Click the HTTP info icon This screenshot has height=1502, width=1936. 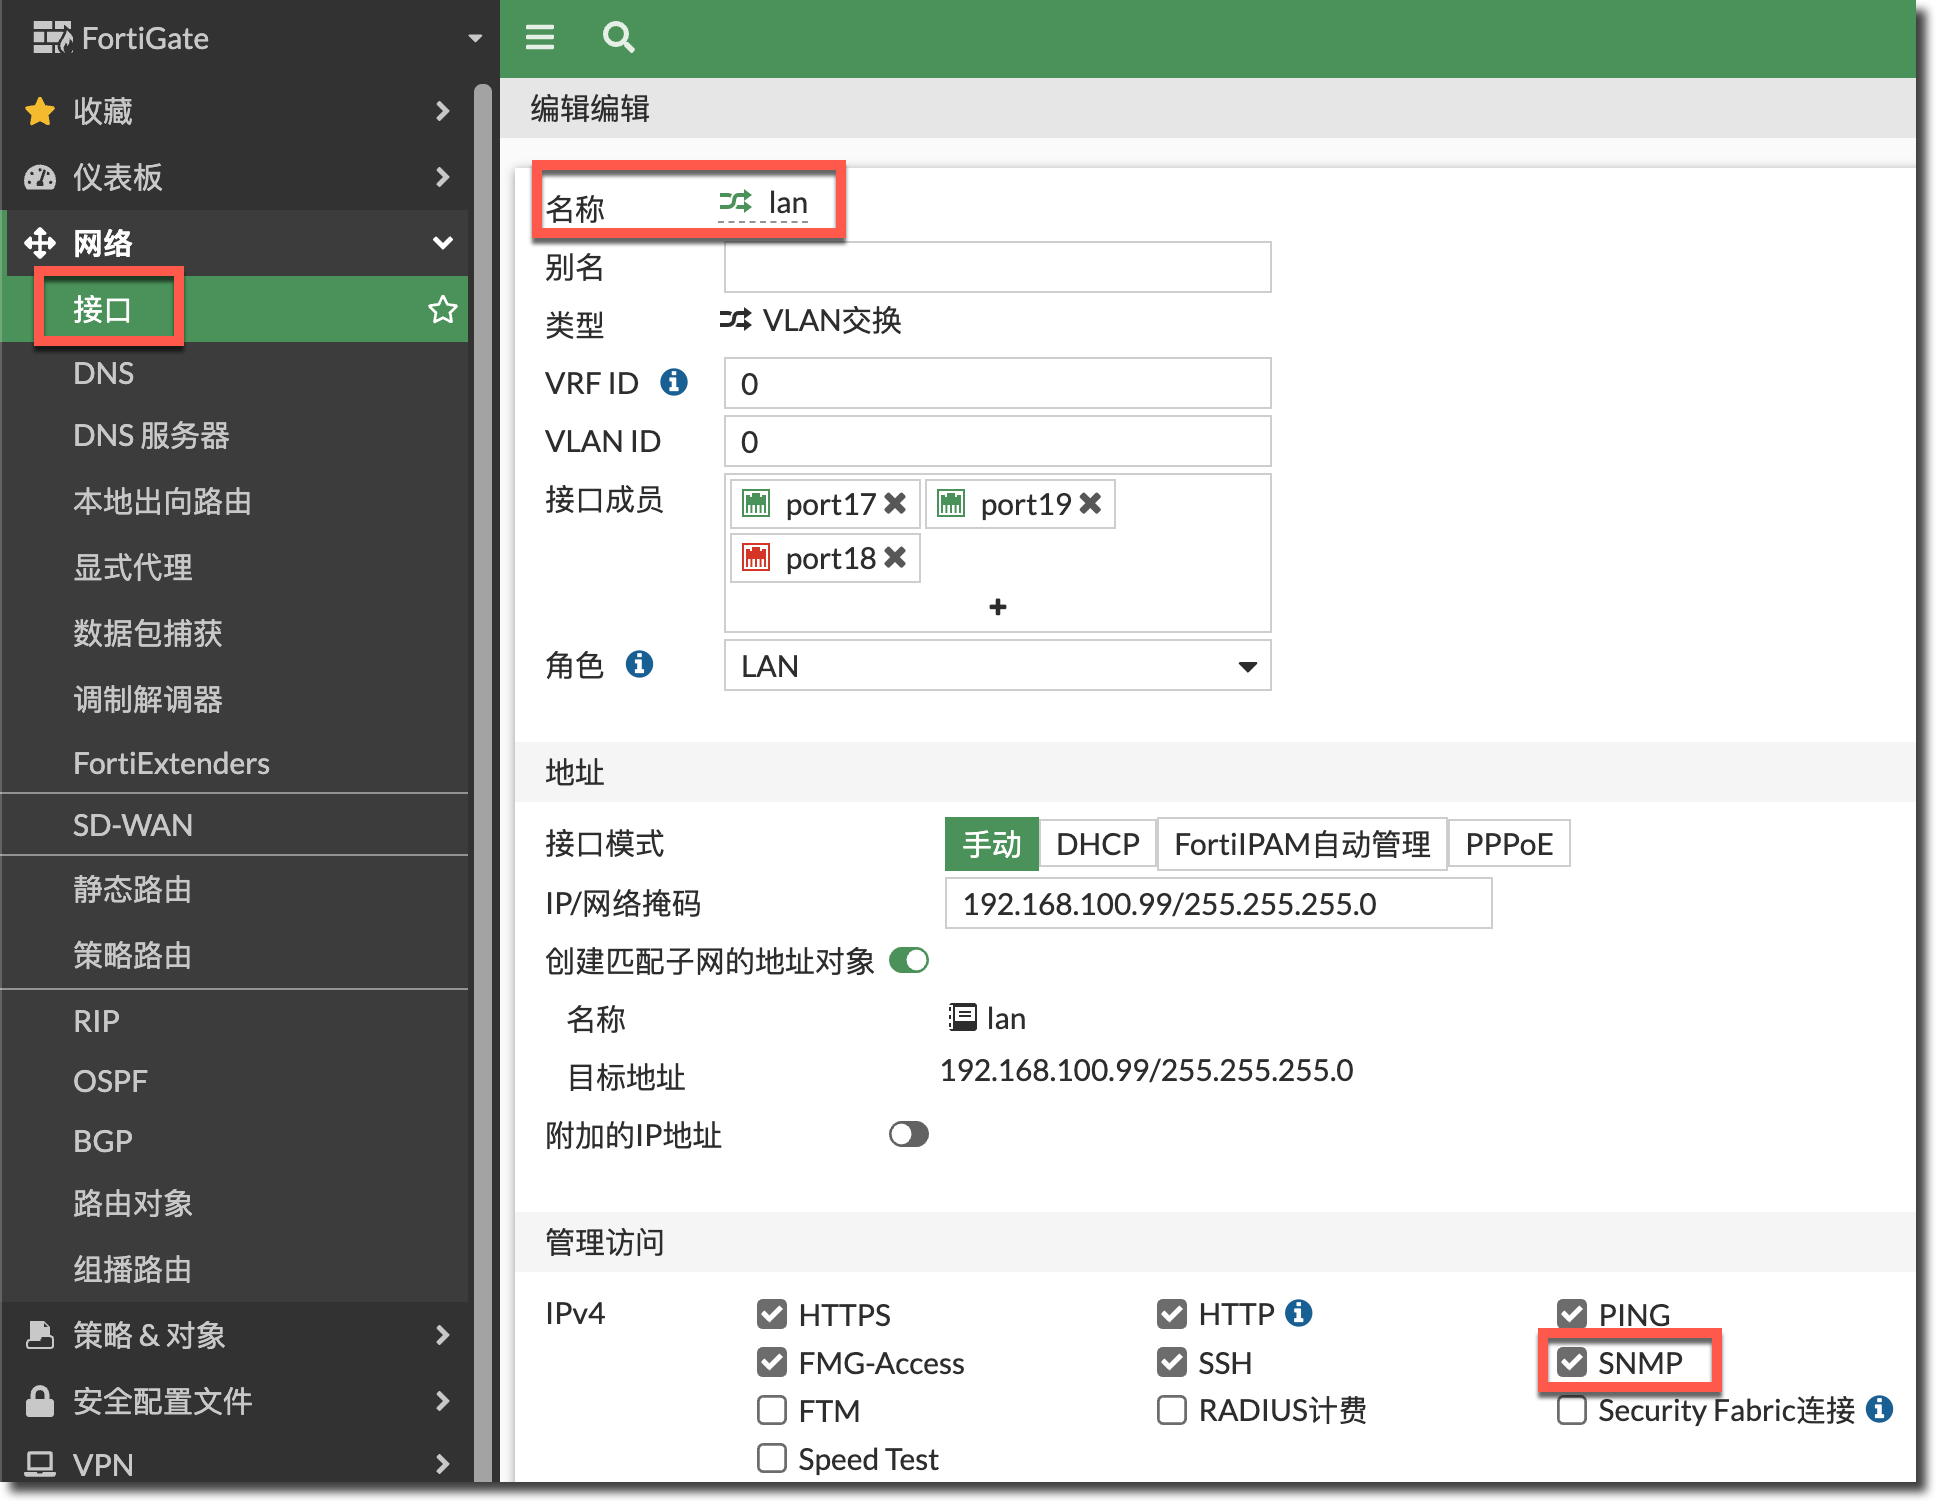(x=1299, y=1313)
